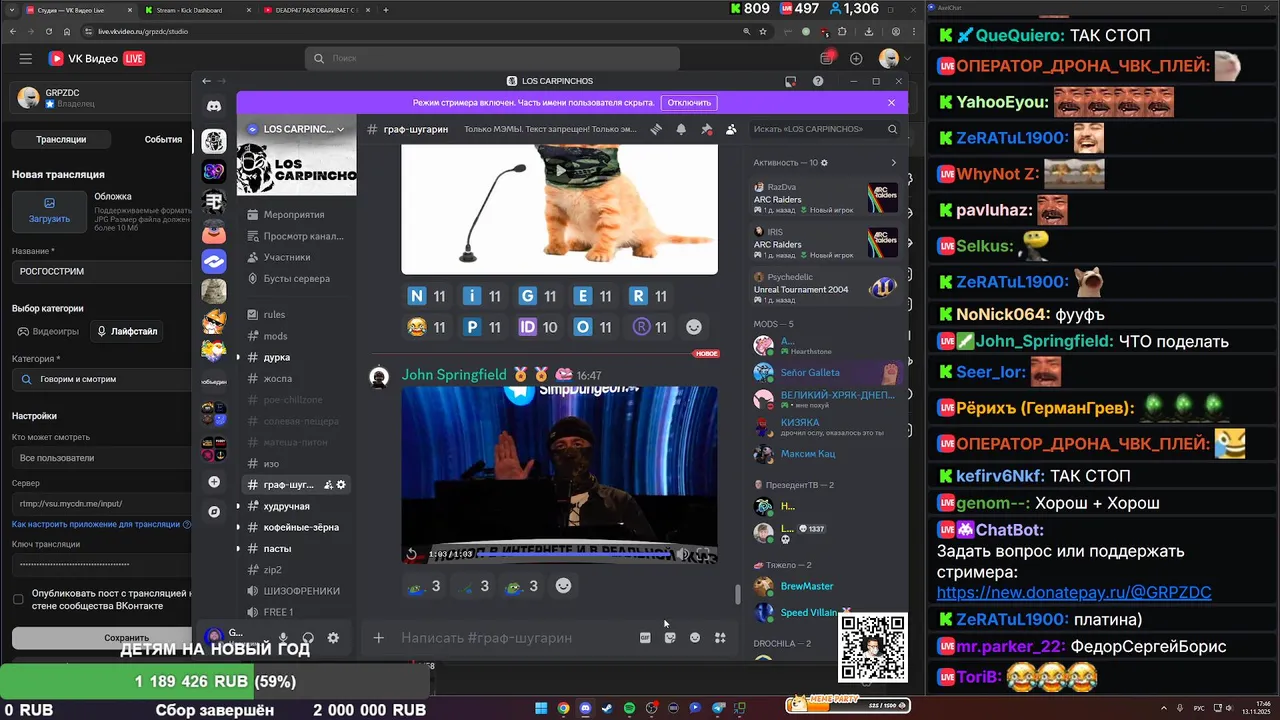
Task: Open Мероприятия in server sidebar
Action: click(296, 214)
